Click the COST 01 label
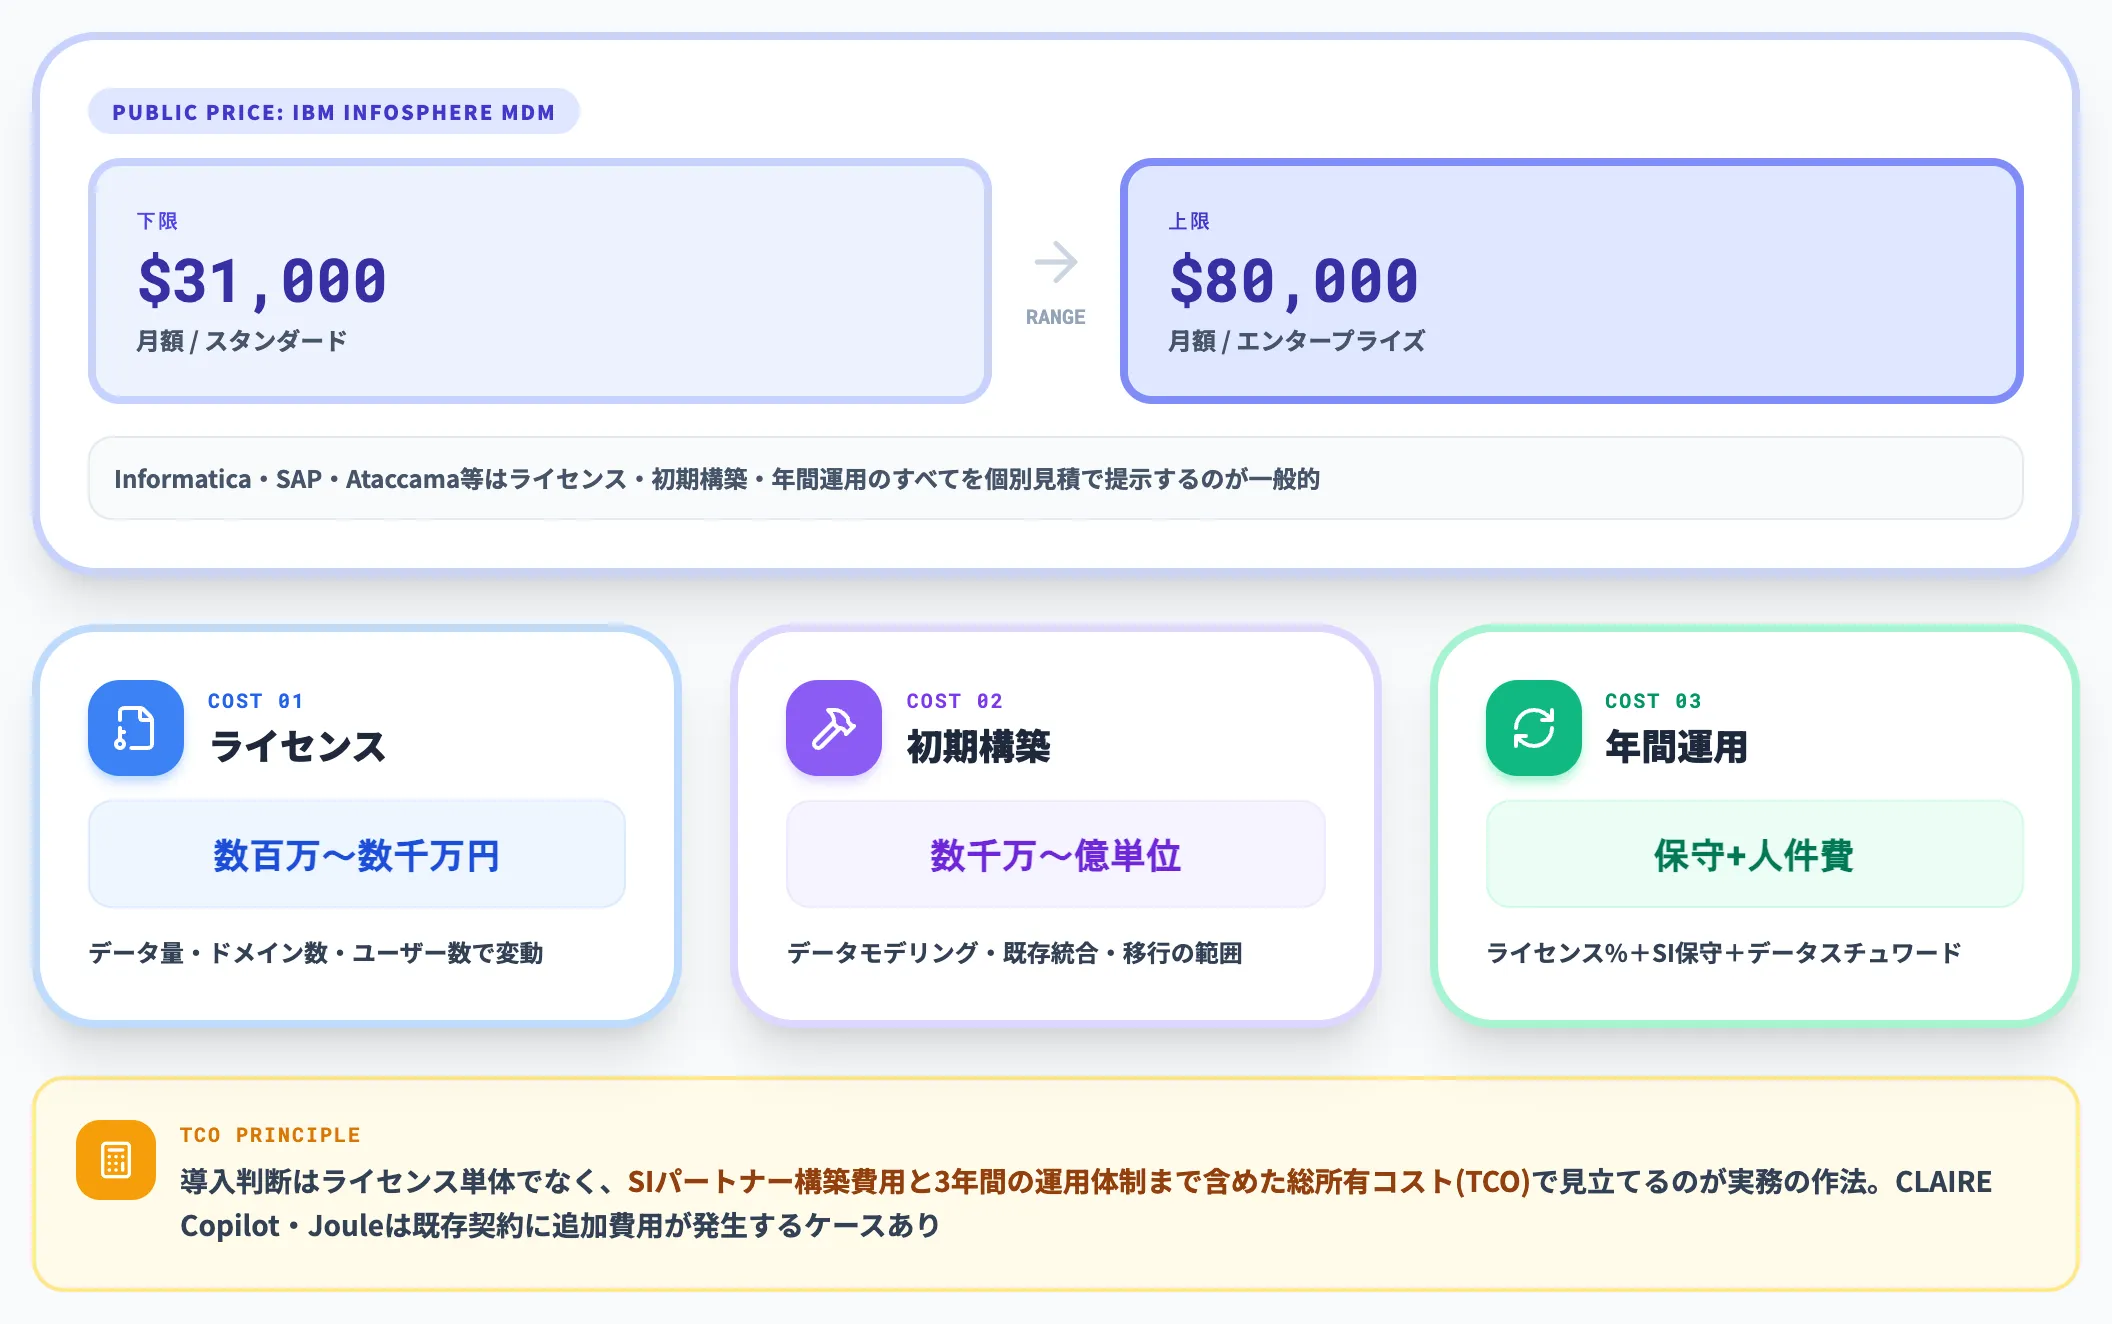The image size is (2112, 1324). tap(256, 701)
